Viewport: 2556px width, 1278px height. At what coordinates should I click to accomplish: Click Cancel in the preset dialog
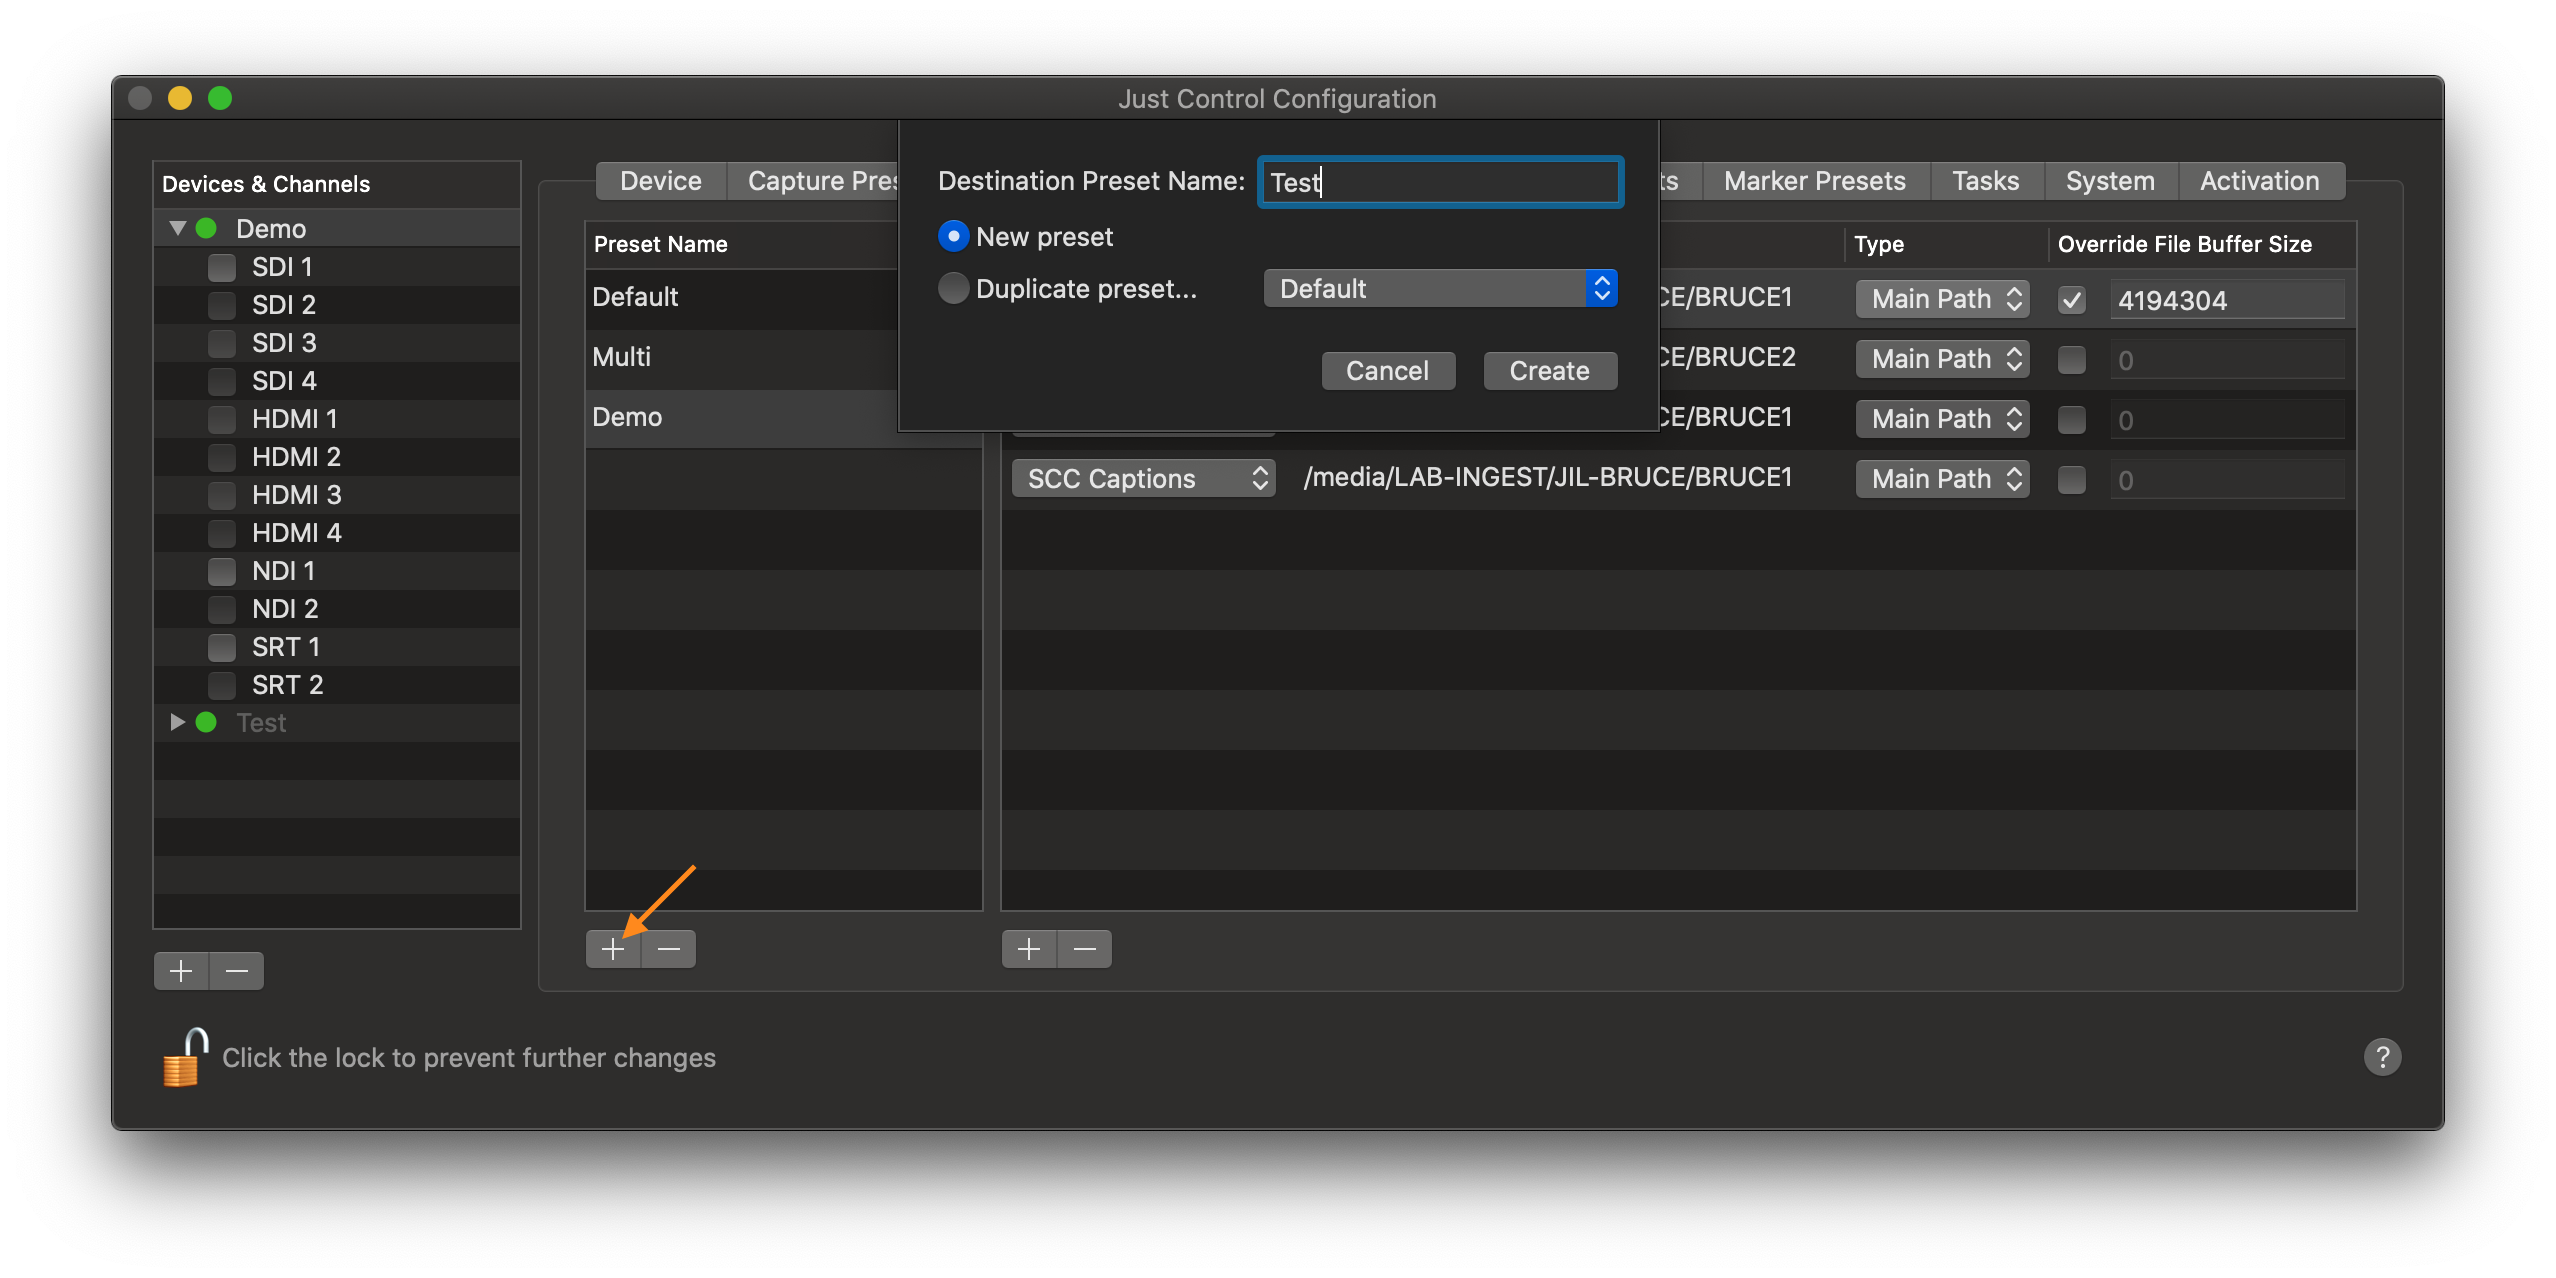click(1388, 371)
